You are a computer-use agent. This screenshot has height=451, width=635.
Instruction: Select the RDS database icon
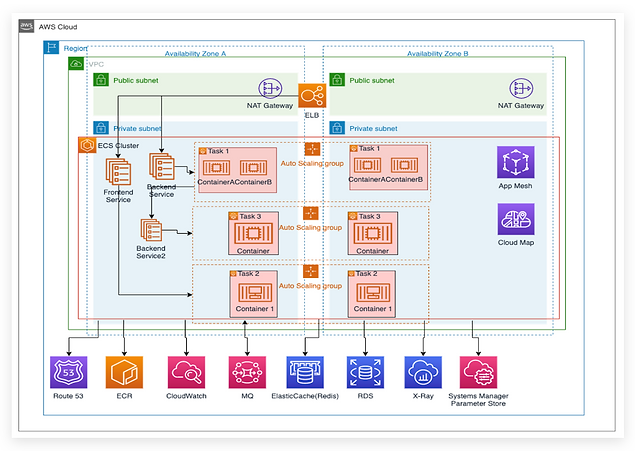pyautogui.click(x=365, y=372)
